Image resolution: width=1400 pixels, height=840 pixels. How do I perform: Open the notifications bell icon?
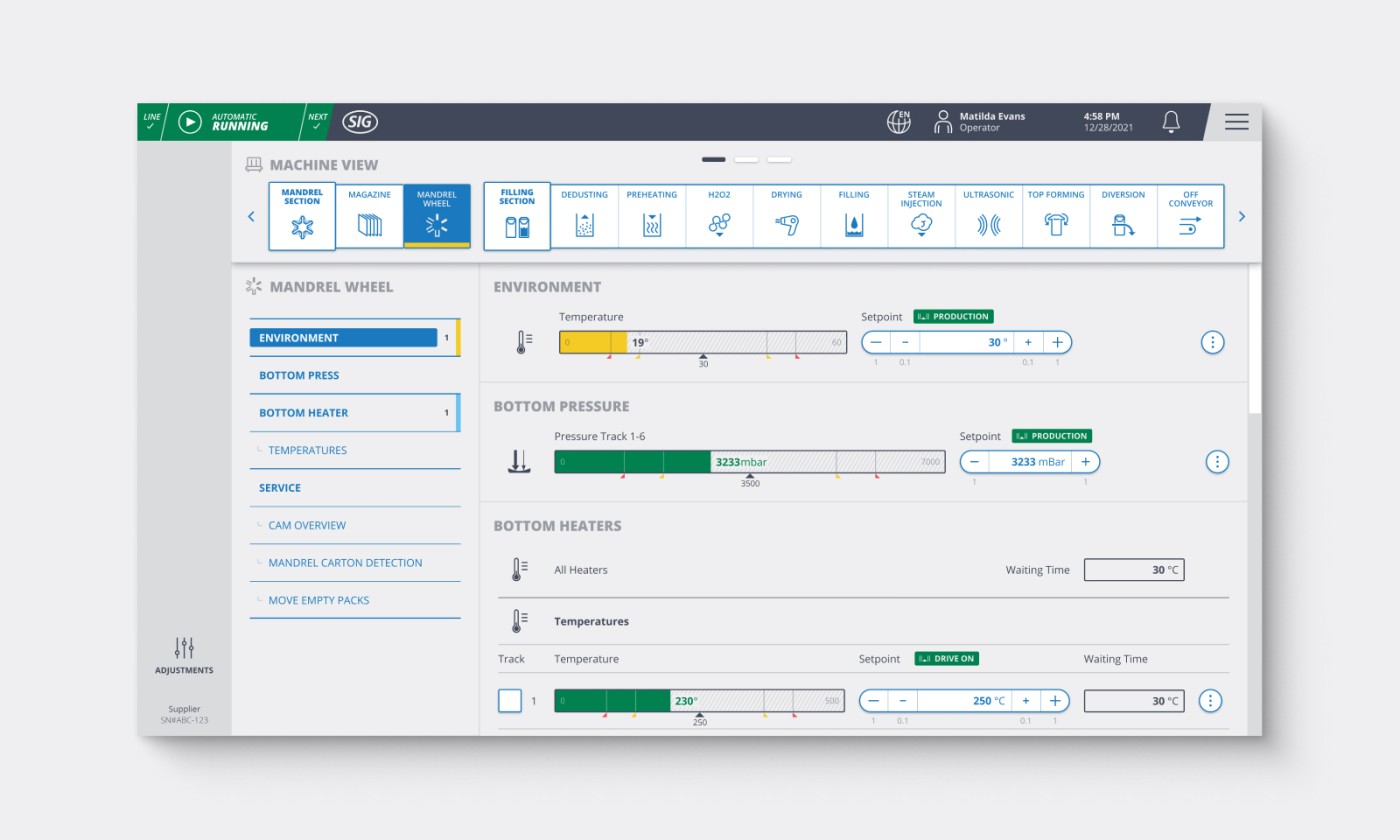point(1171,122)
